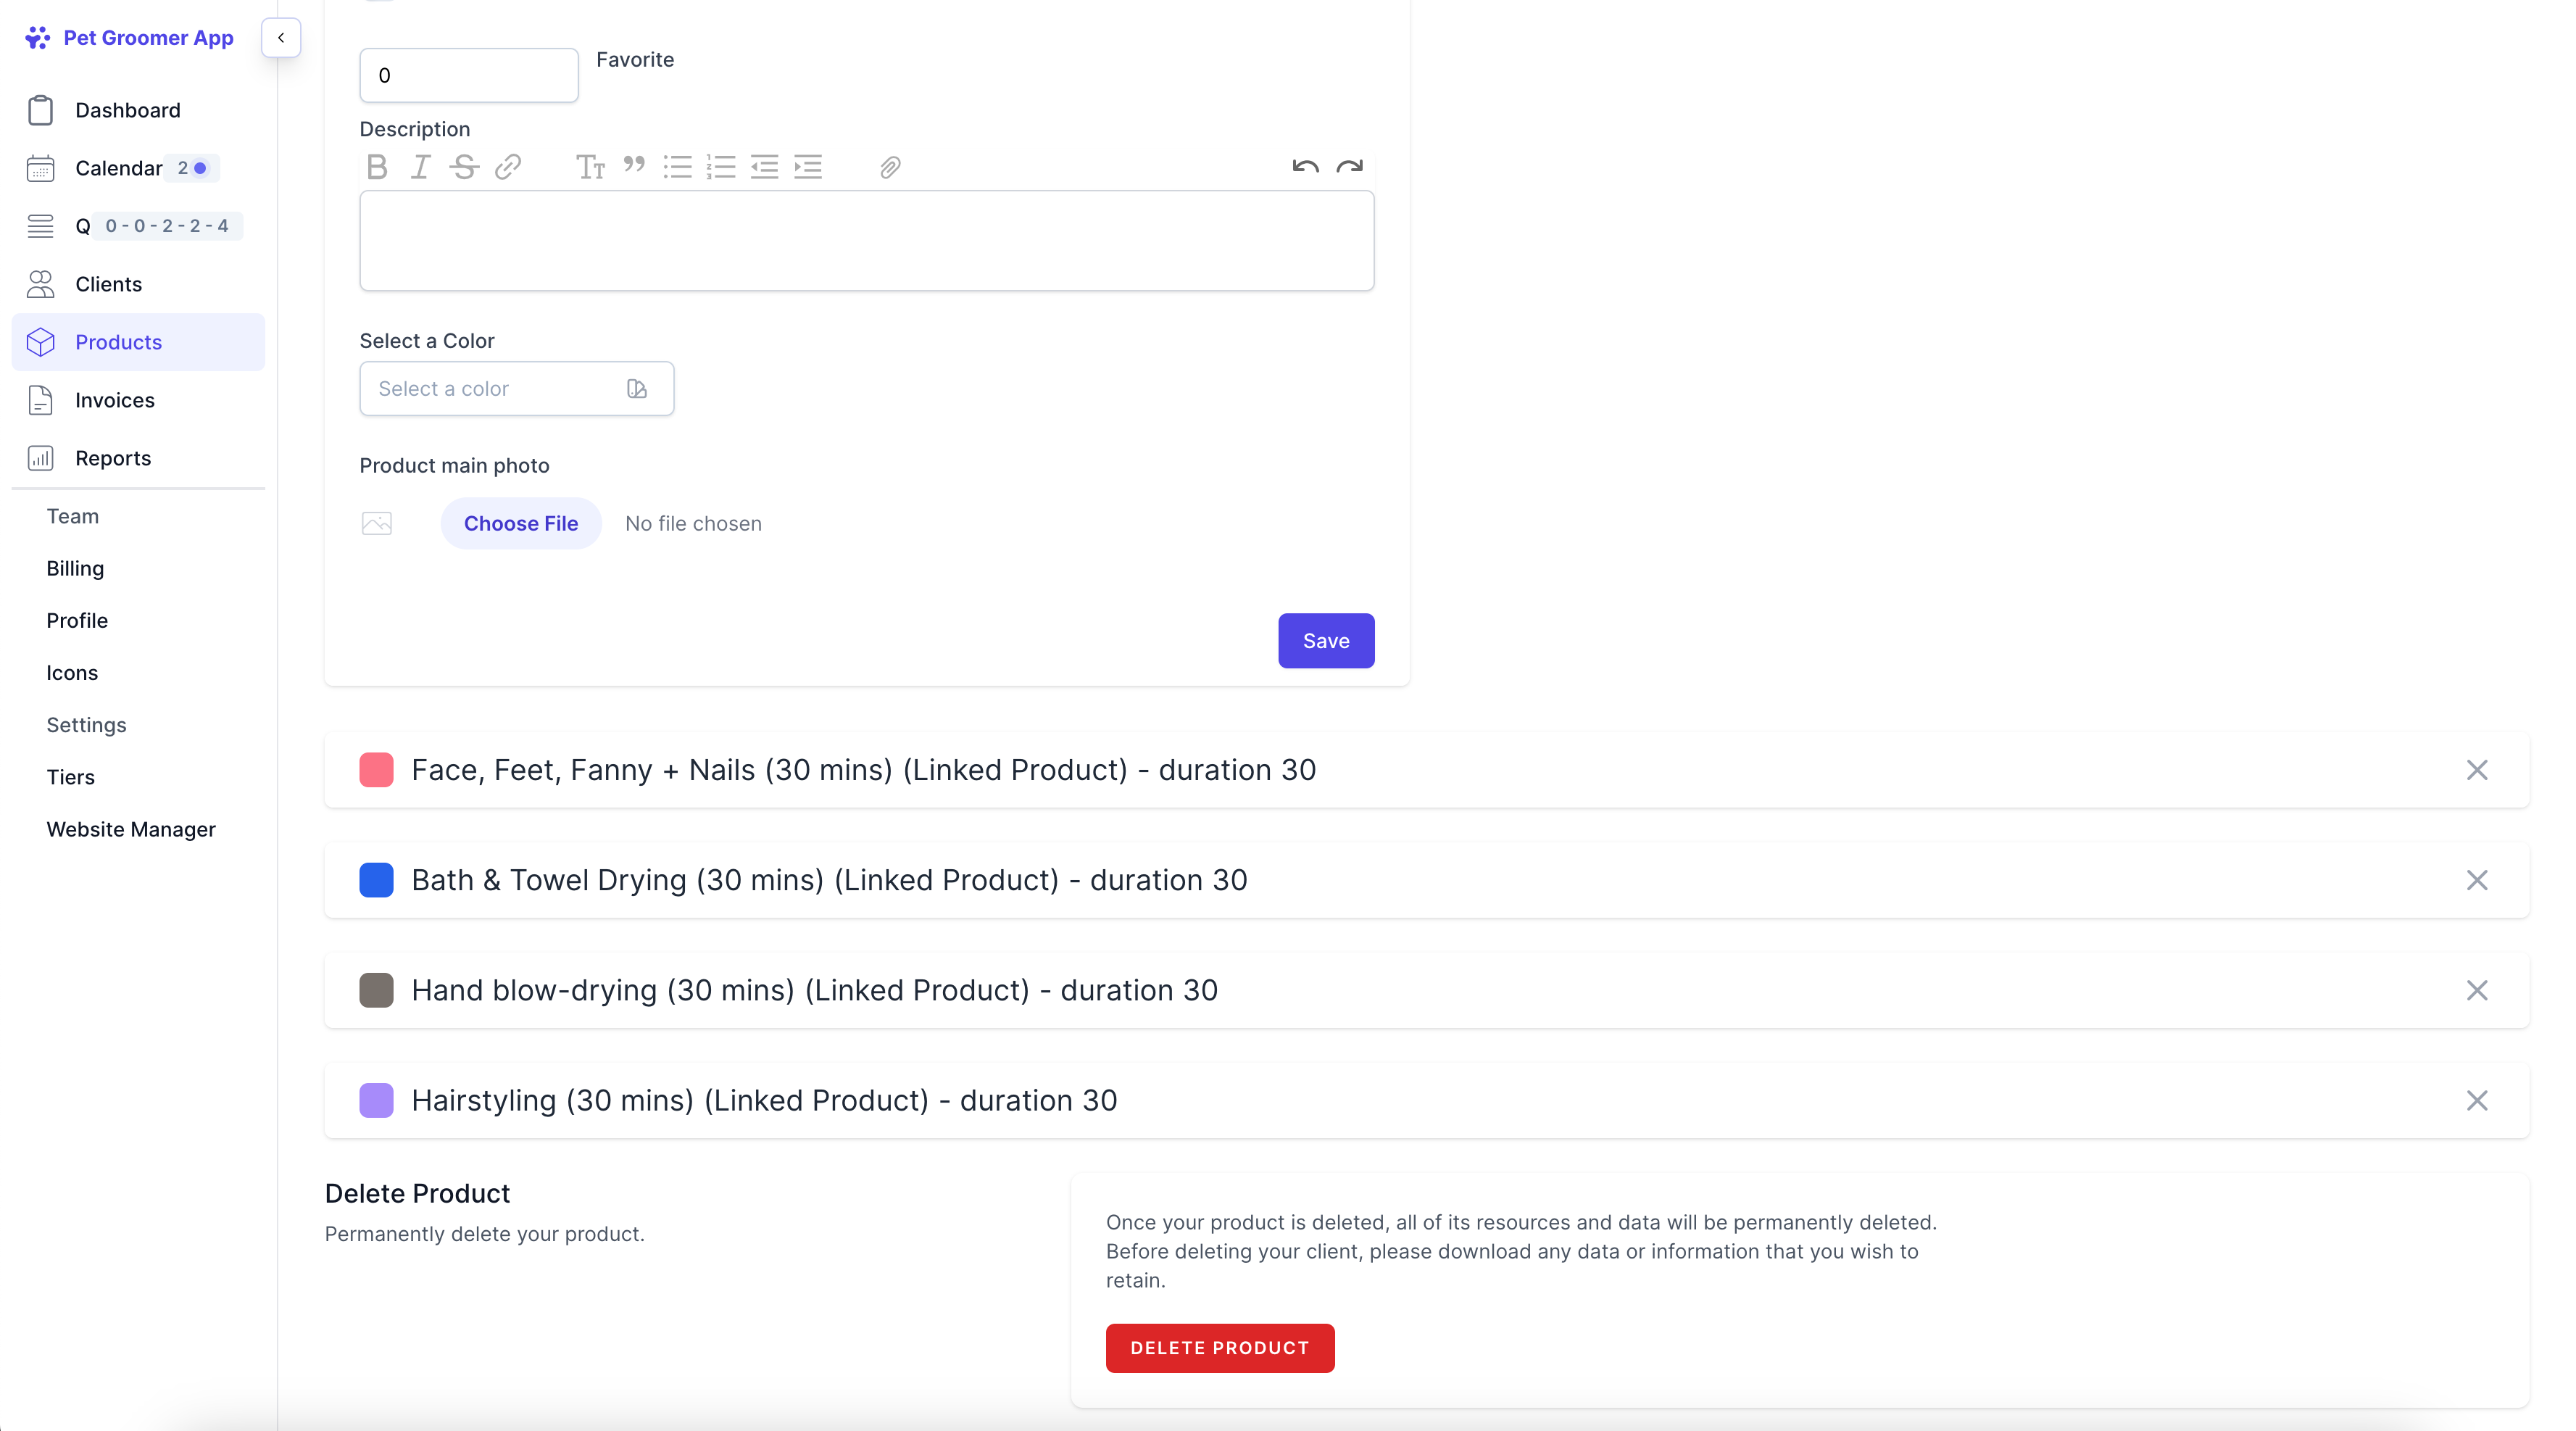Insert a quote block in description
The width and height of the screenshot is (2576, 1431).
pos(634,166)
